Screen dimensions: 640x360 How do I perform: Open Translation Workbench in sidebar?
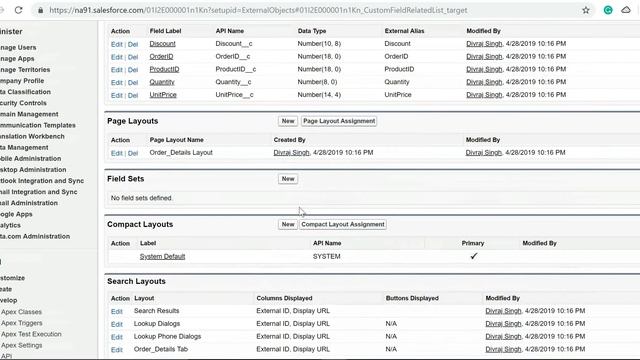(x=32, y=136)
